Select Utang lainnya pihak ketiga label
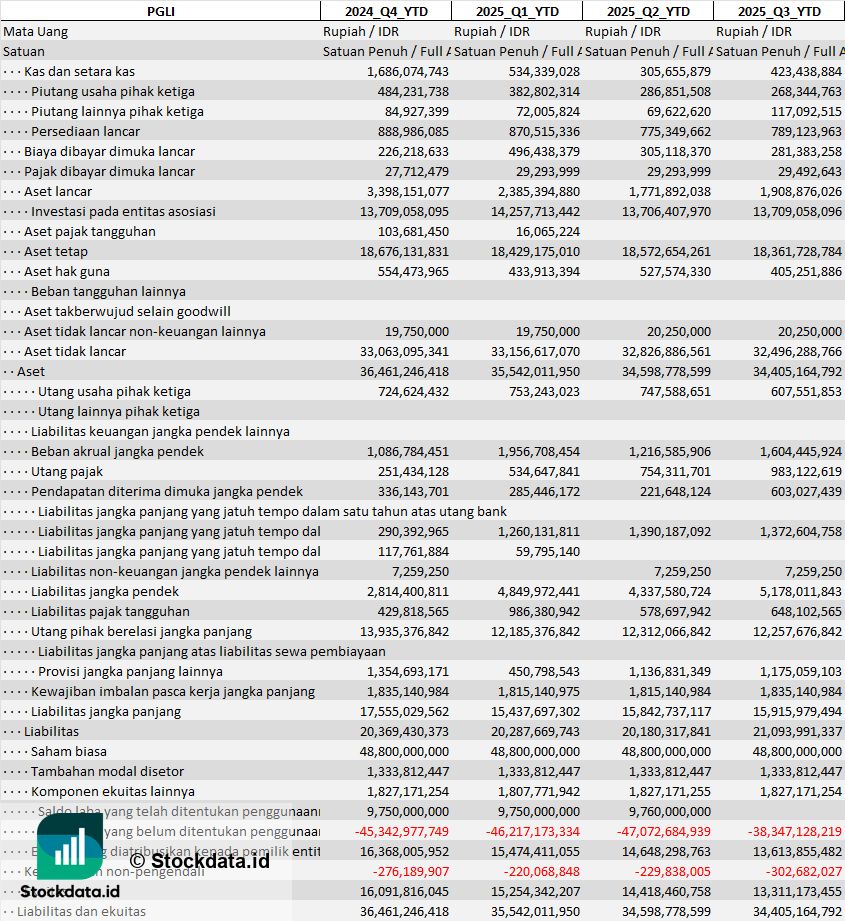Screen dimensions: 845x921 point(119,411)
